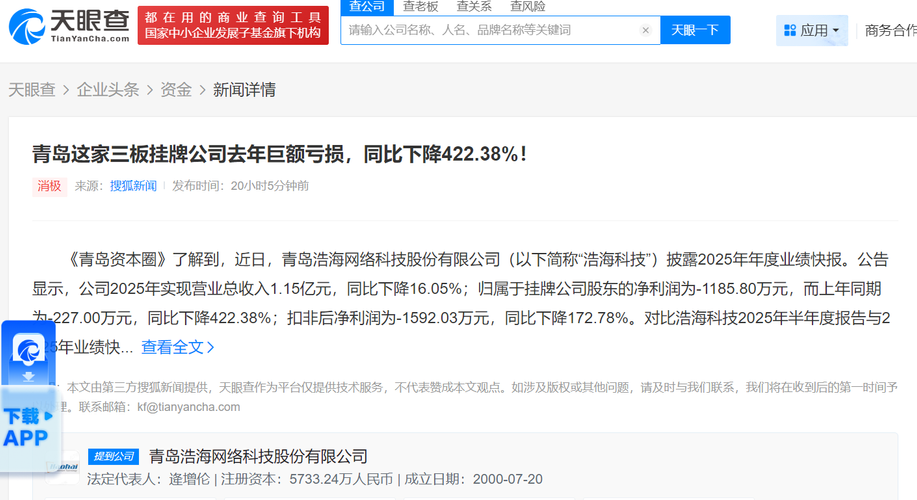The height and width of the screenshot is (500, 917).
Task: Open the 企业头条 breadcrumb link
Action: tap(108, 89)
